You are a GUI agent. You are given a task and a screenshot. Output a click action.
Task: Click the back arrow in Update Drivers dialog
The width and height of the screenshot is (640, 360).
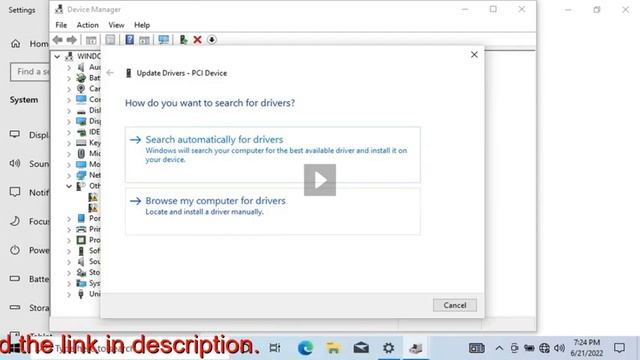click(110, 73)
